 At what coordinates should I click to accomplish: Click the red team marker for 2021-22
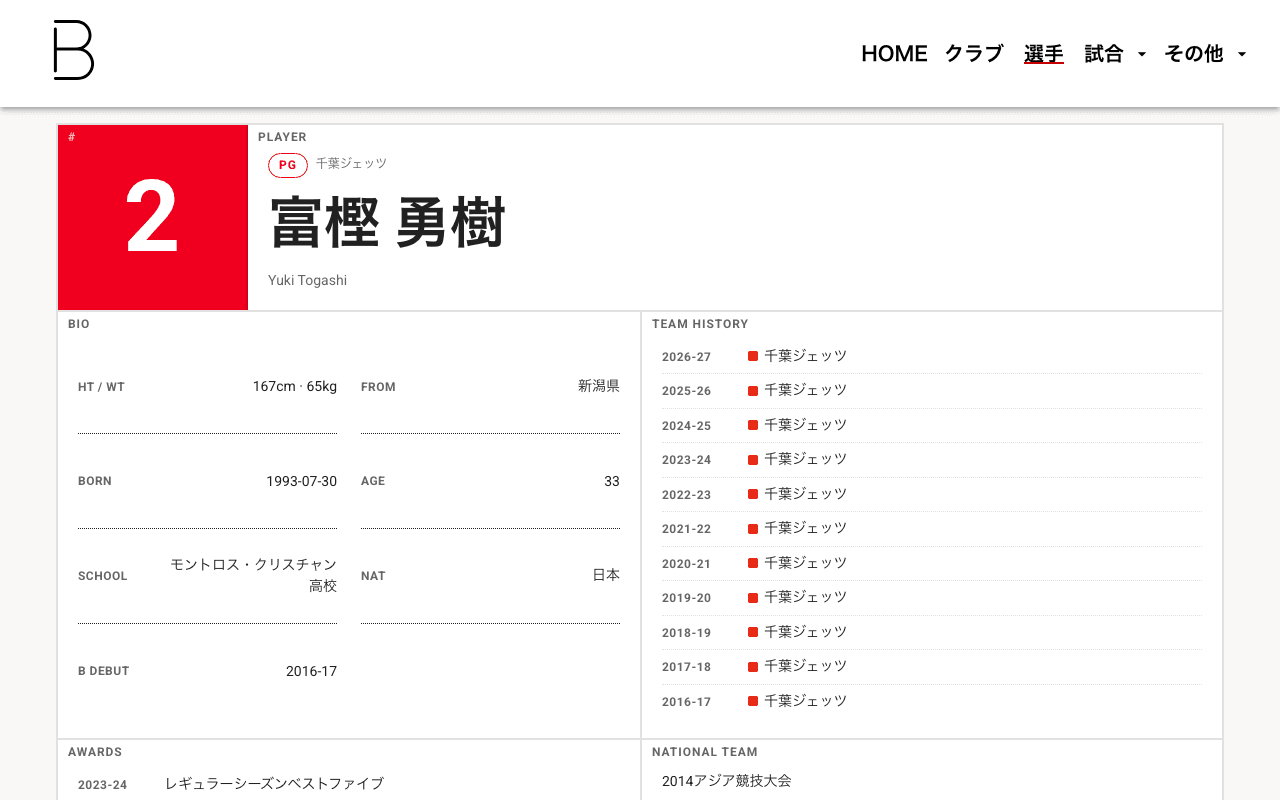[x=753, y=528]
